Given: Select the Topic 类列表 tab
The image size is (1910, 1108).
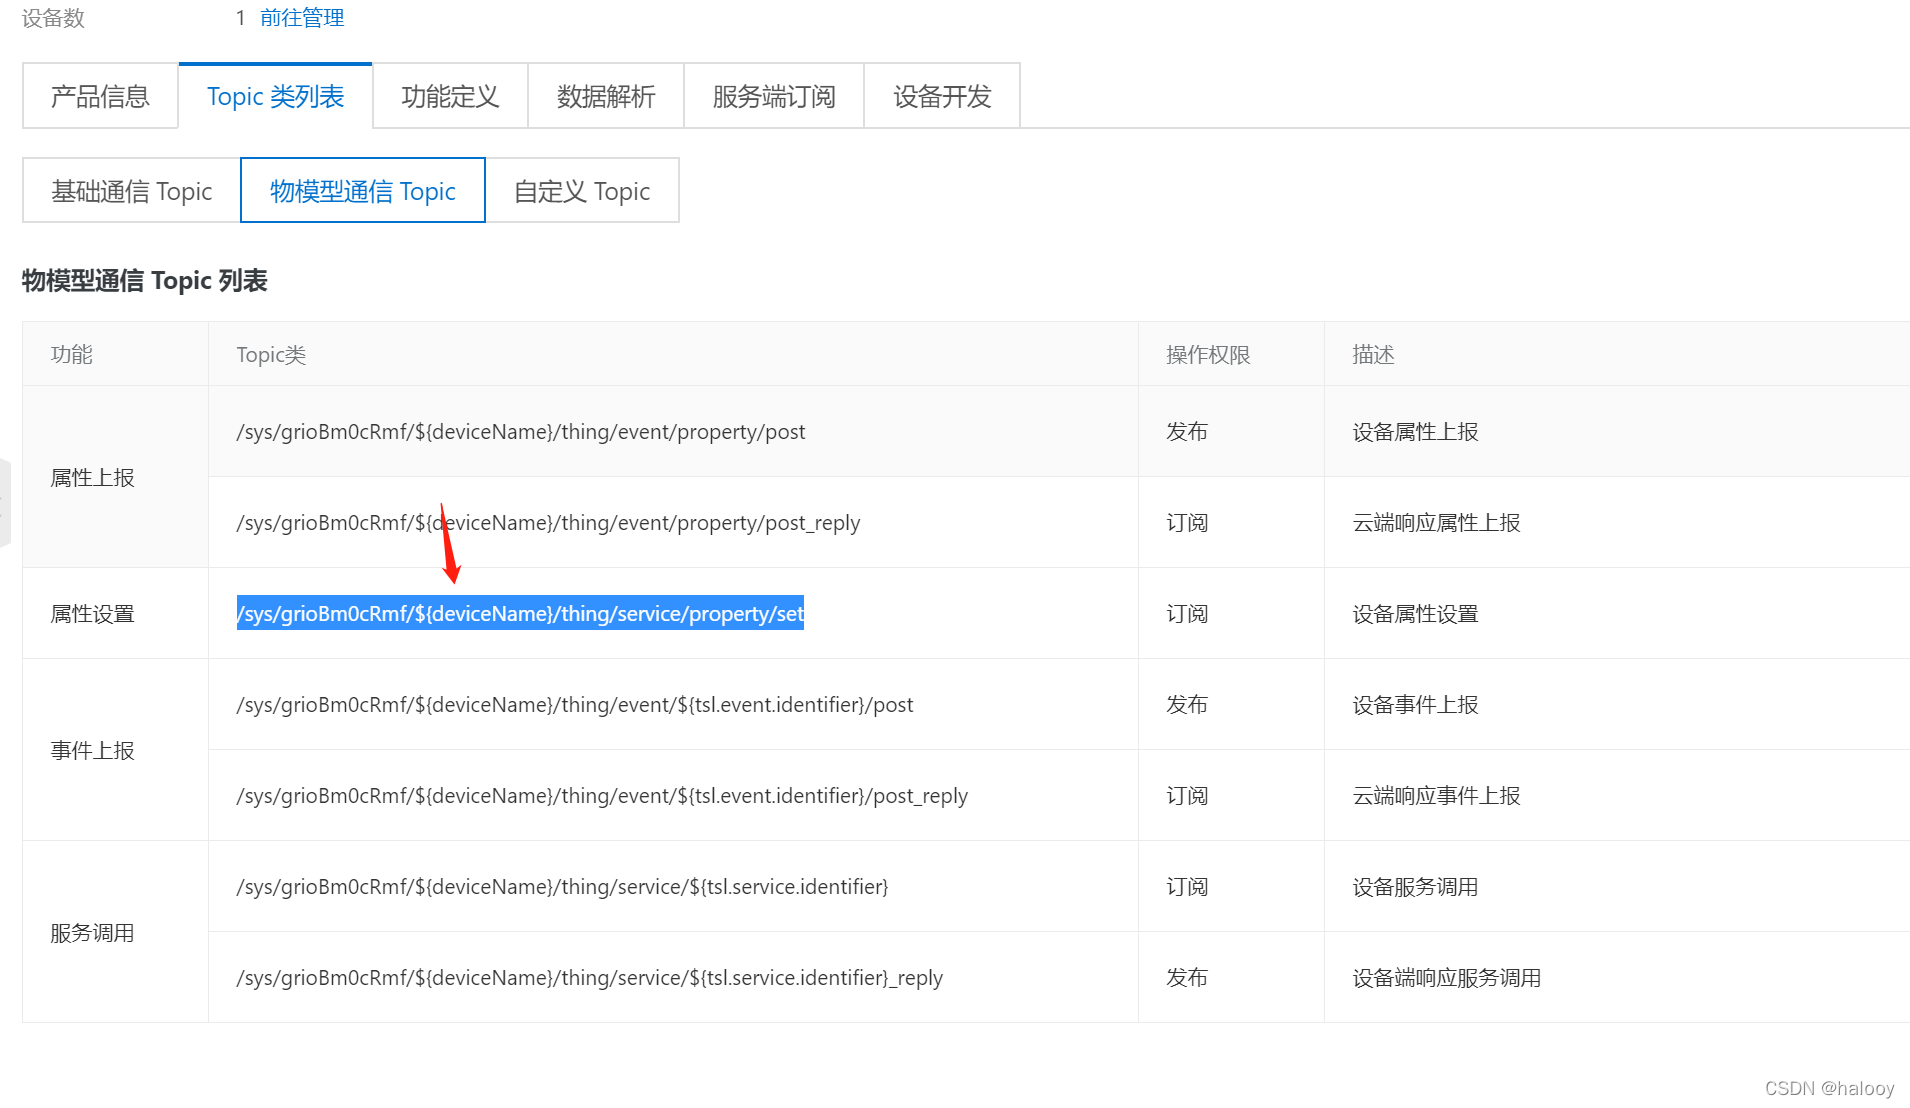Looking at the screenshot, I should click(x=275, y=96).
